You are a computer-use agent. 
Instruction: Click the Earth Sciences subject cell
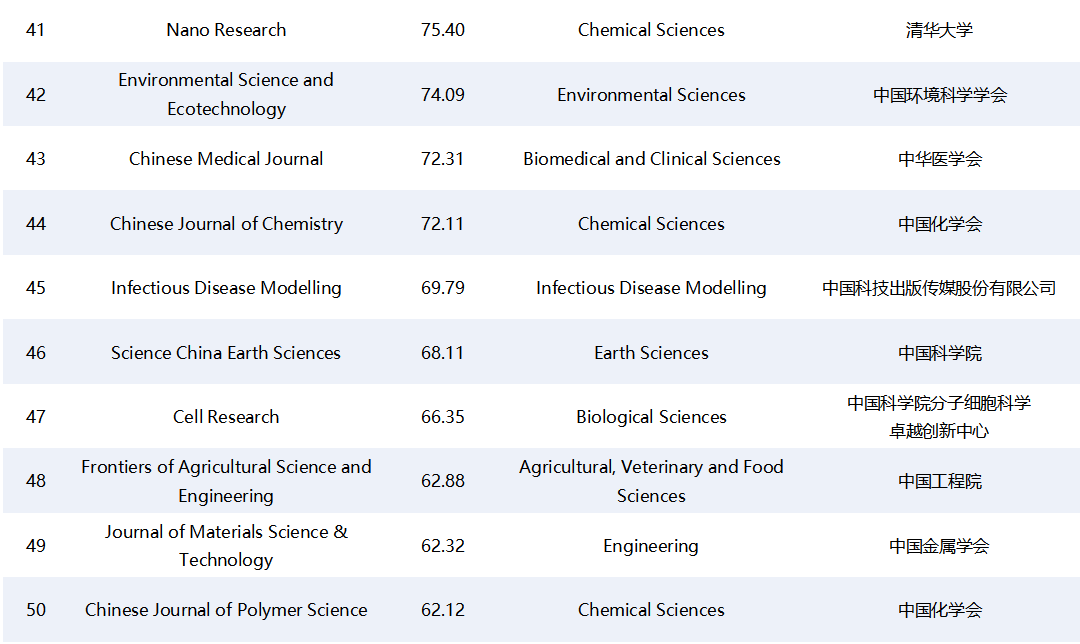(x=651, y=353)
